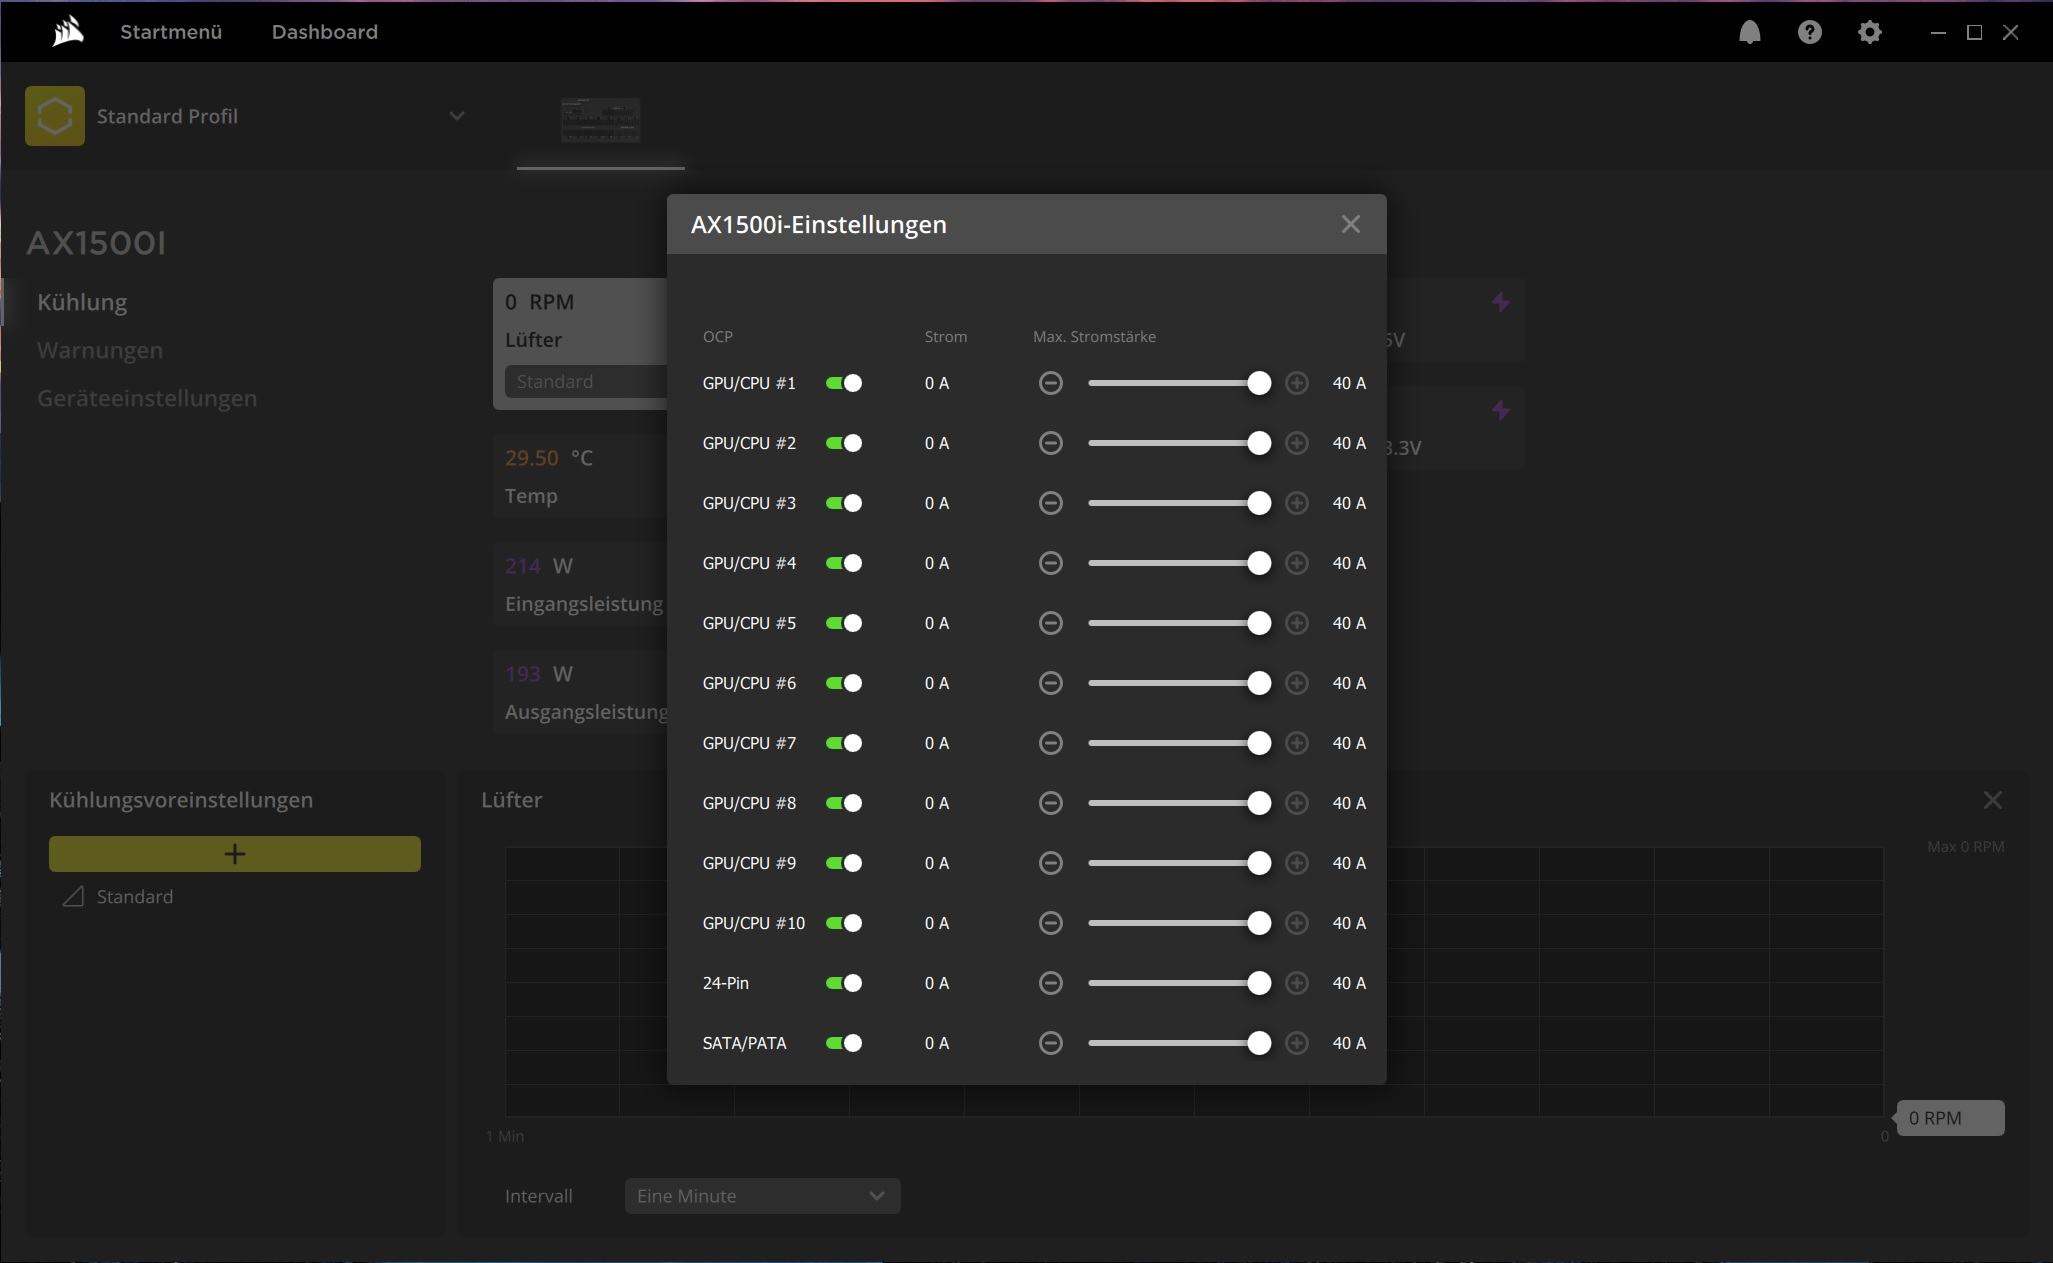The image size is (2053, 1263).
Task: Toggle OCP for GPU/CPU #9
Action: coord(844,863)
